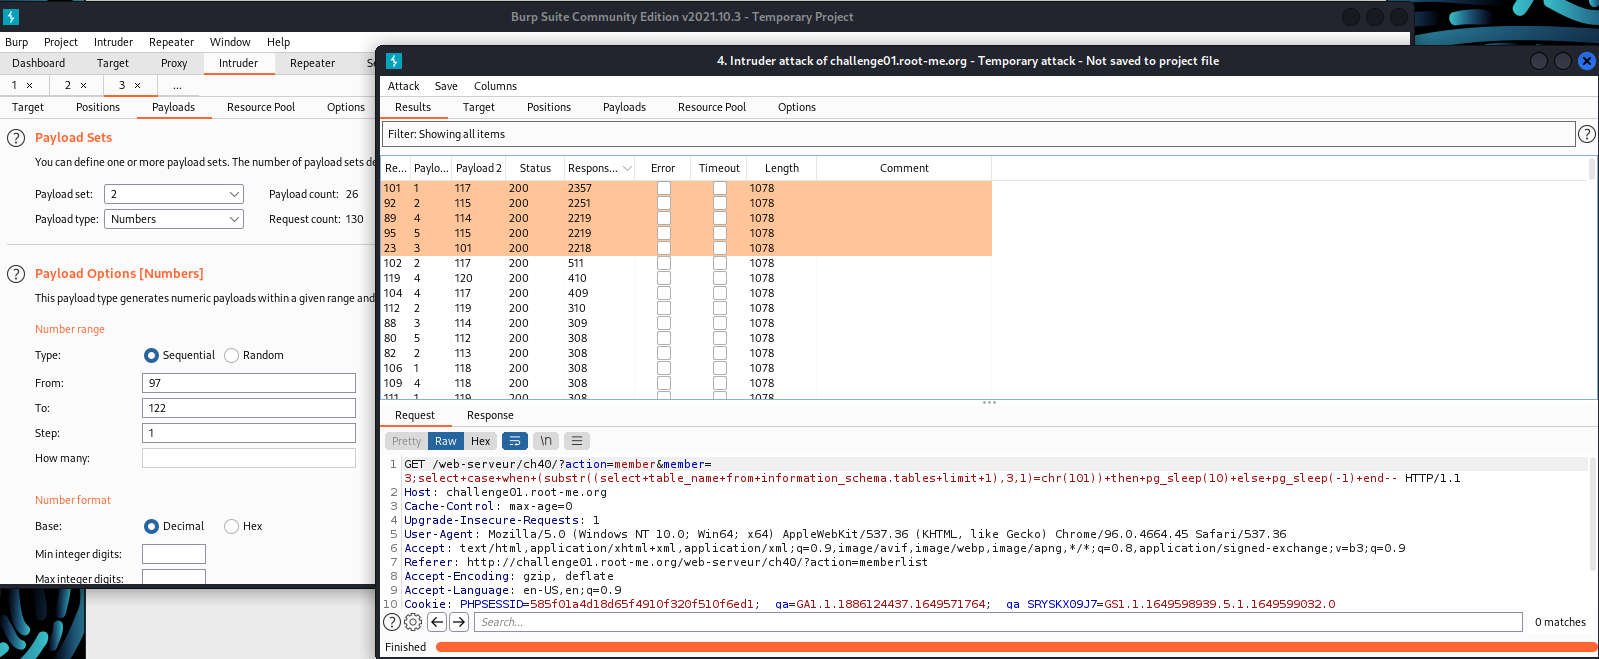Open Options tab in attack window
The image size is (1599, 659).
(x=797, y=107)
